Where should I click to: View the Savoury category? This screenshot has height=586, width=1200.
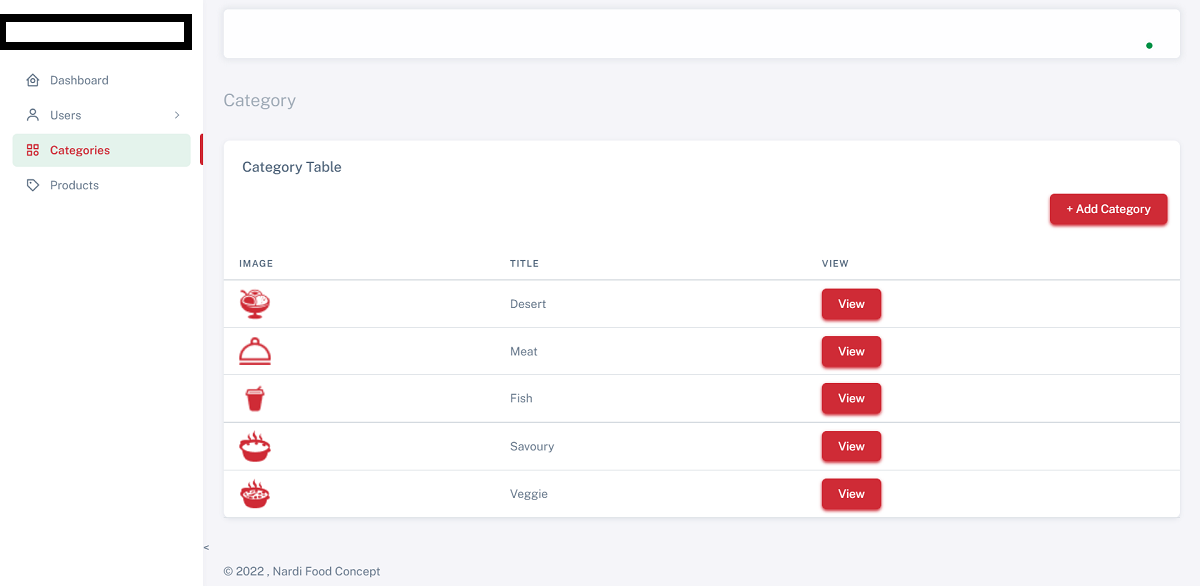click(851, 446)
